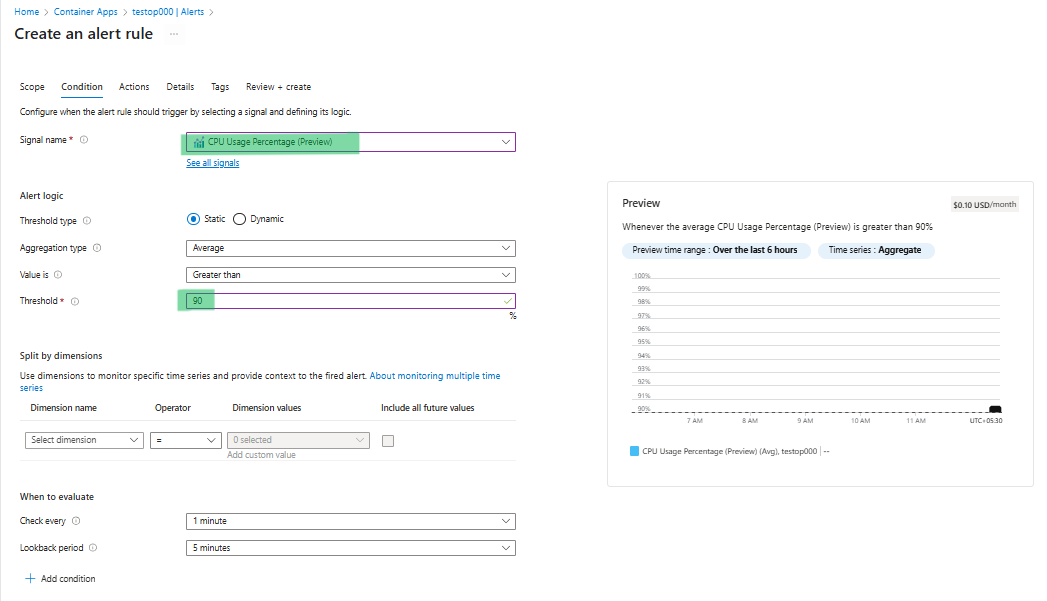Click the info icon beside Threshold label
Image resolution: width=1047 pixels, height=601 pixels.
(x=75, y=301)
